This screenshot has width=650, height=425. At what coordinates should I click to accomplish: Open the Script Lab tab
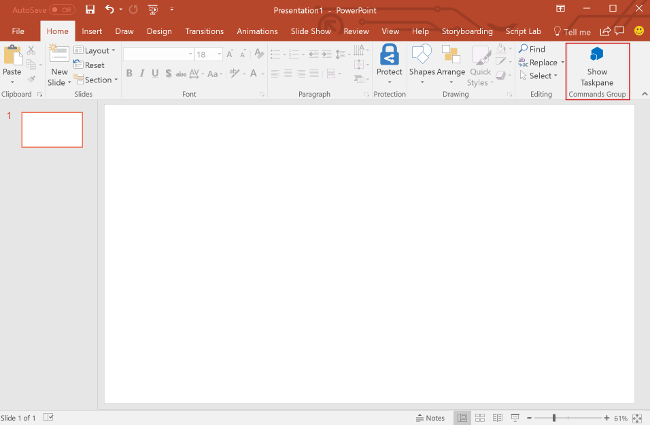[523, 31]
